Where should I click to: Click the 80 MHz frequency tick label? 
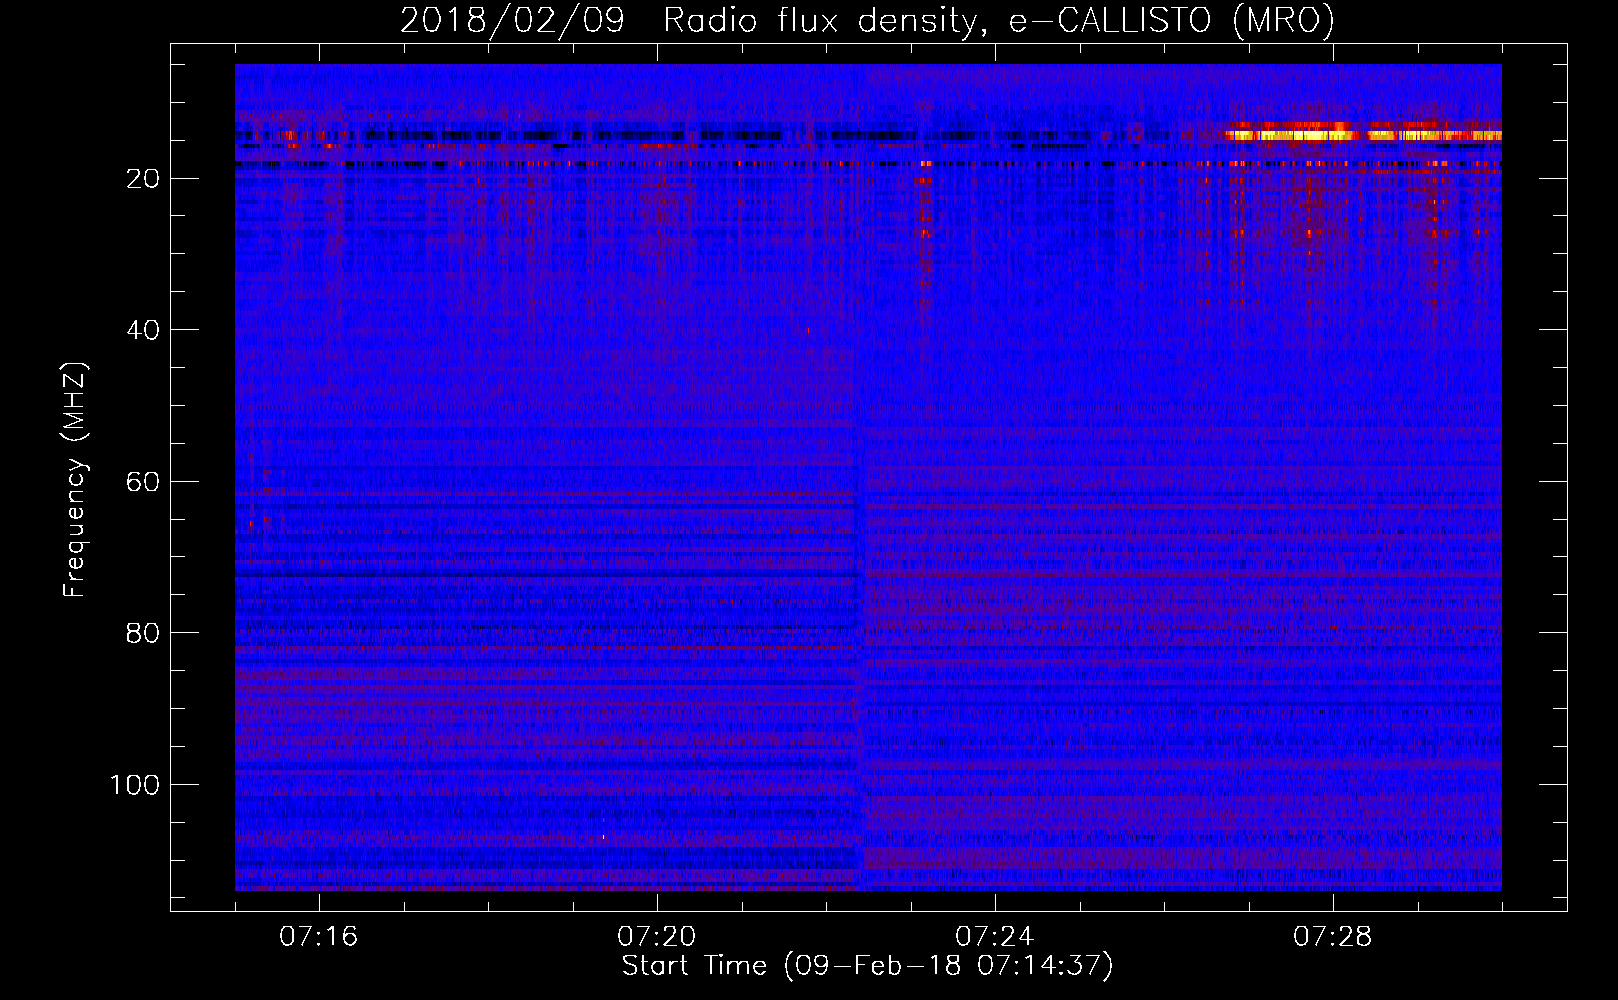coord(143,633)
